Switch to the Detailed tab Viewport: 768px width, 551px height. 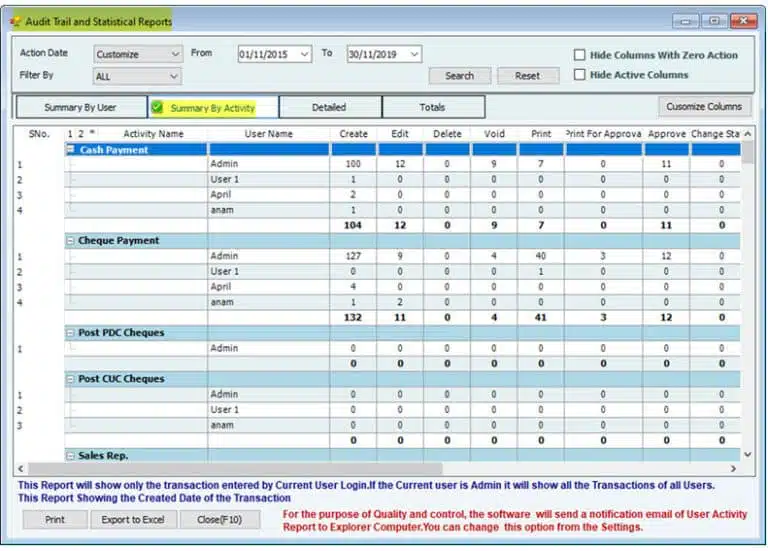coord(329,107)
